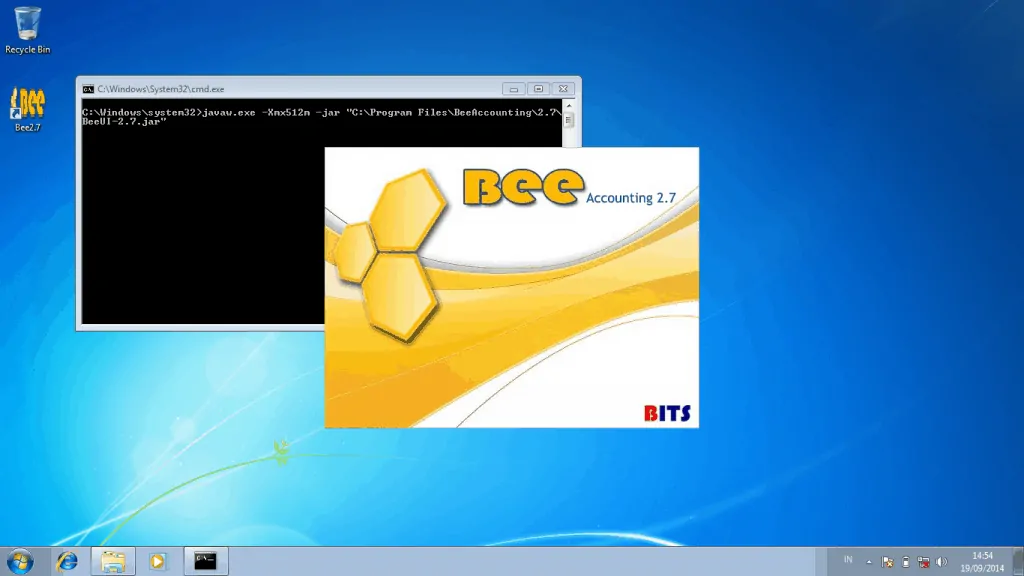Launch Internet Explorer from the taskbar
Image resolution: width=1024 pixels, height=576 pixels.
(67, 562)
